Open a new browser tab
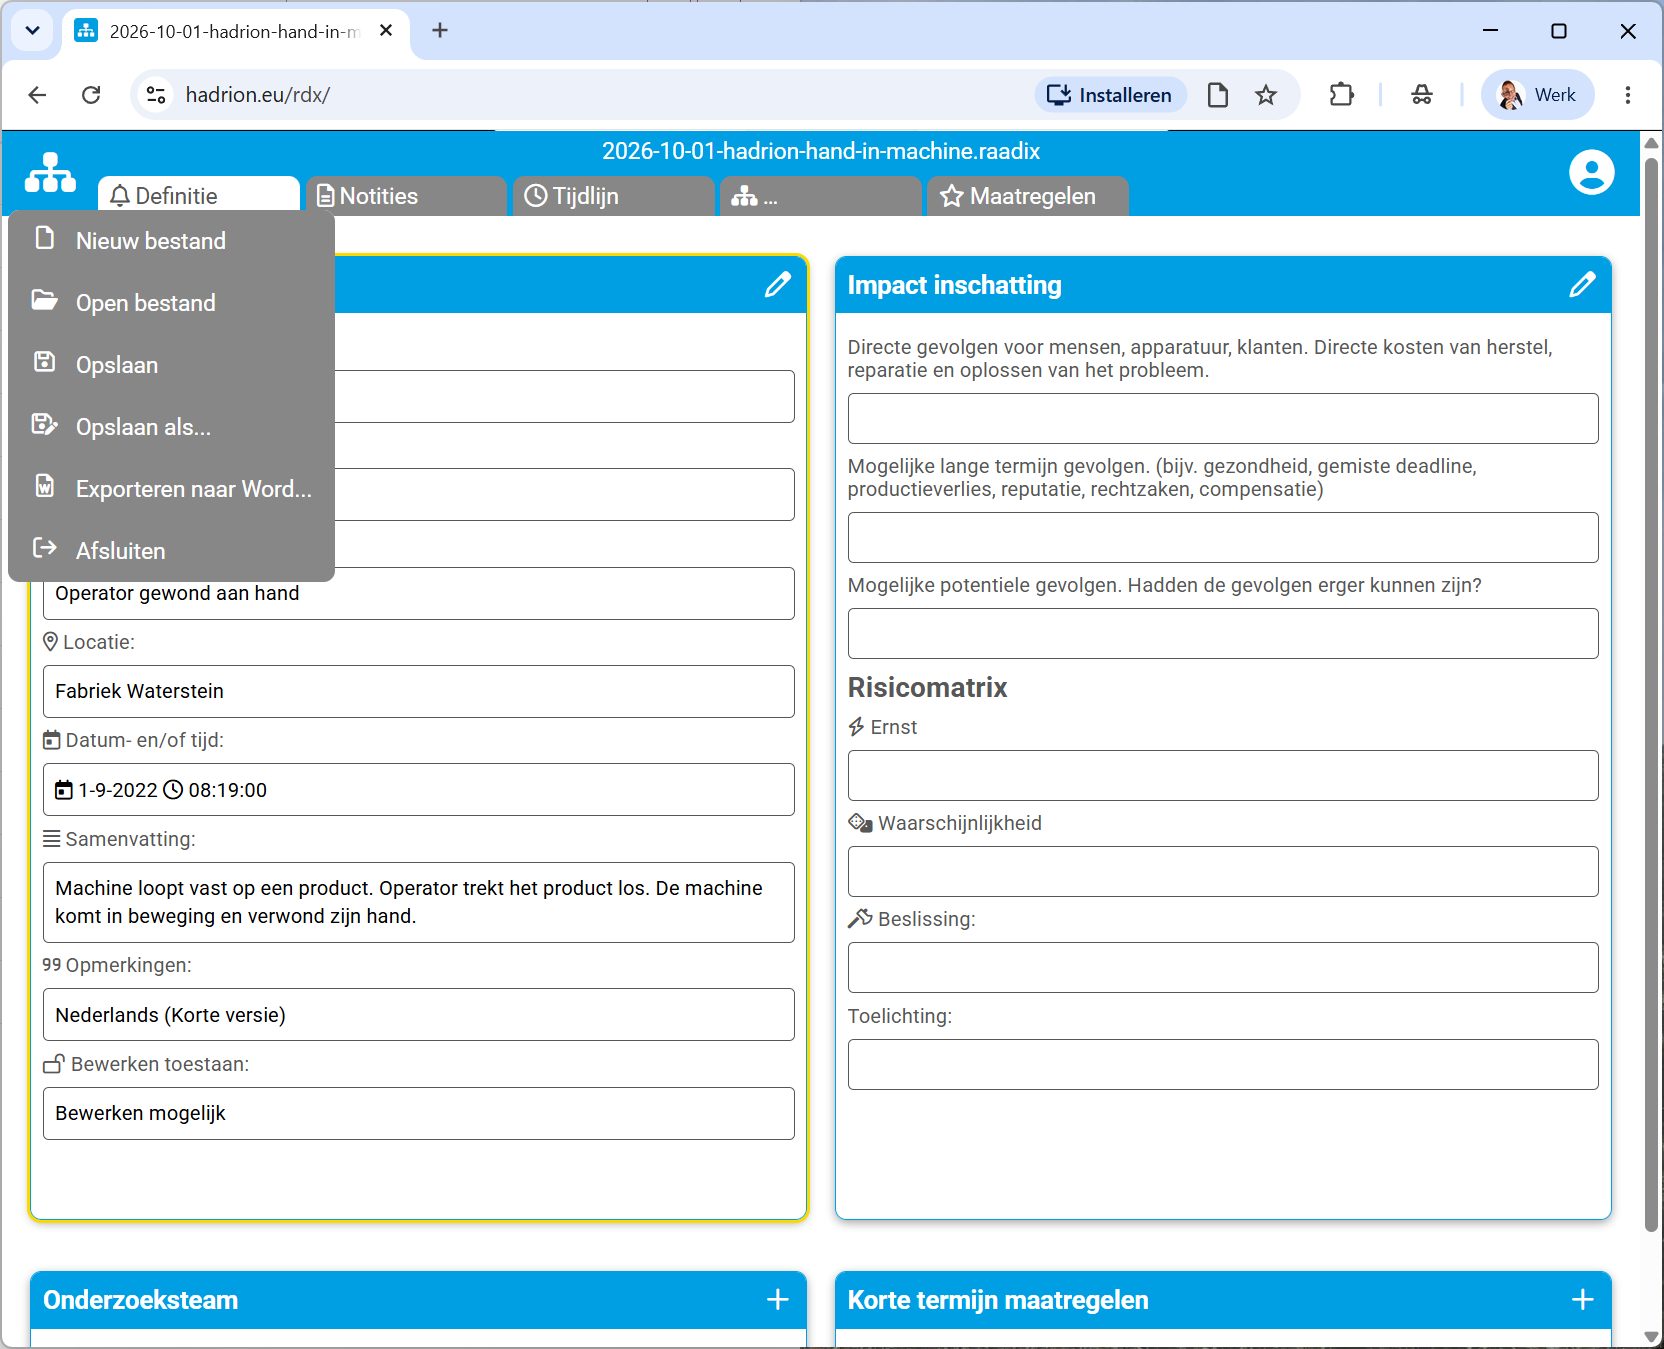1664x1349 pixels. [439, 31]
